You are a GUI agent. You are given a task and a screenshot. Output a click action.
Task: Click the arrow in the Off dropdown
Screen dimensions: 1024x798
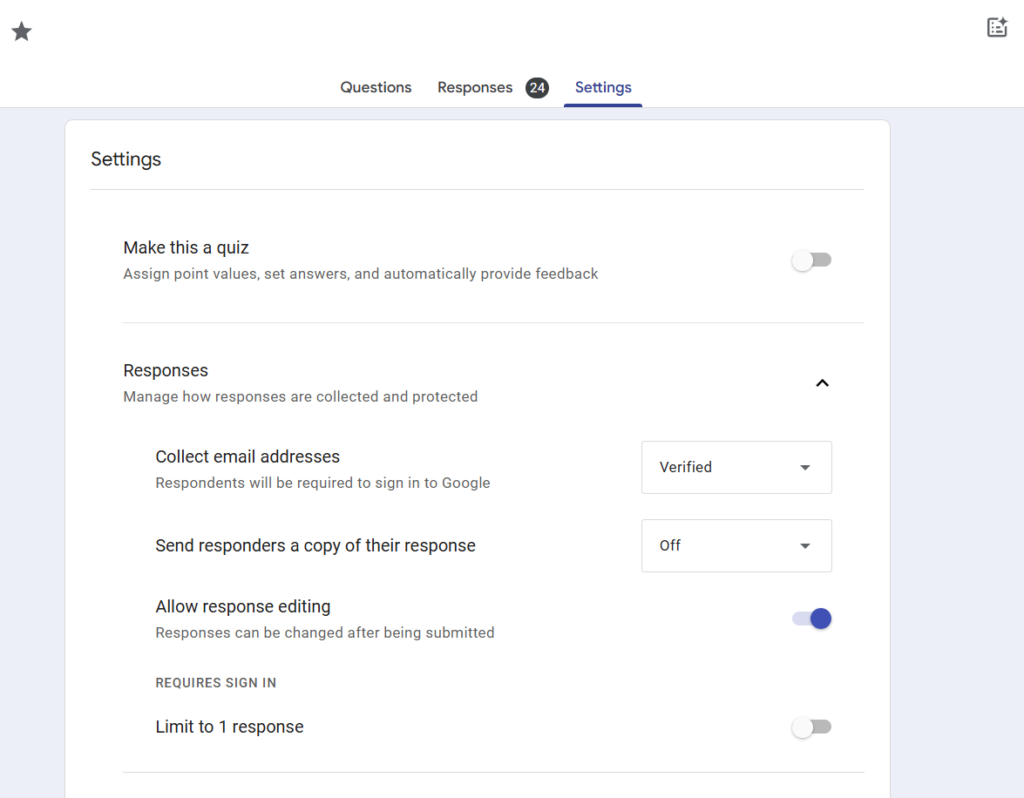[x=805, y=546]
